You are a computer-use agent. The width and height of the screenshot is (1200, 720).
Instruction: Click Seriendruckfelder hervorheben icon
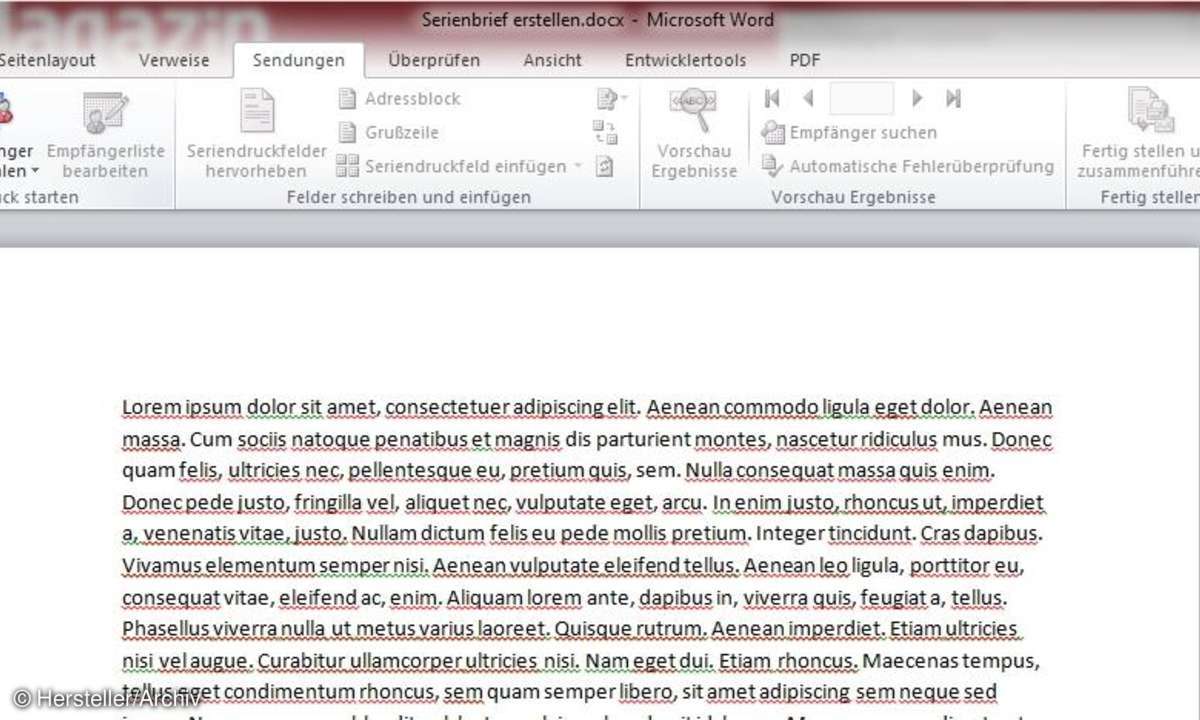[x=256, y=135]
